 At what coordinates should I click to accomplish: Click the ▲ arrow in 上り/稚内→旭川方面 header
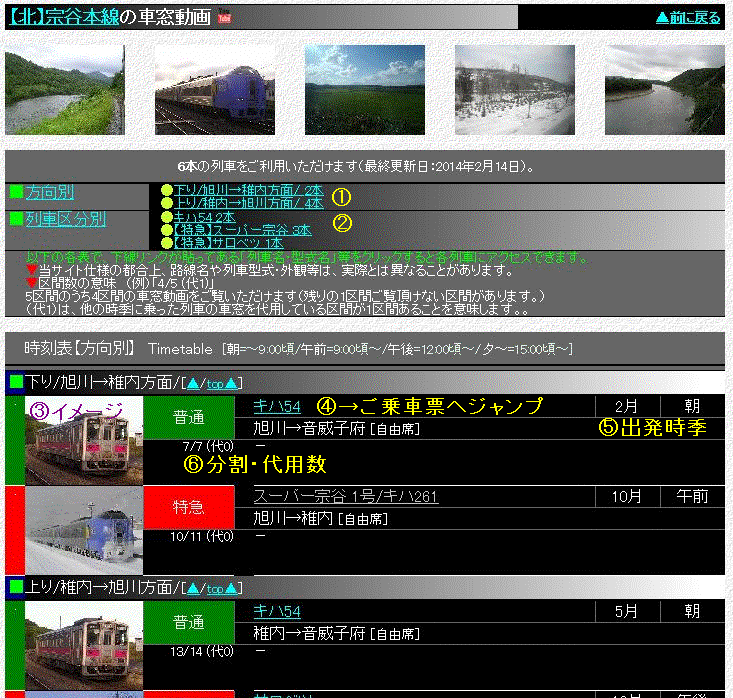(x=193, y=589)
